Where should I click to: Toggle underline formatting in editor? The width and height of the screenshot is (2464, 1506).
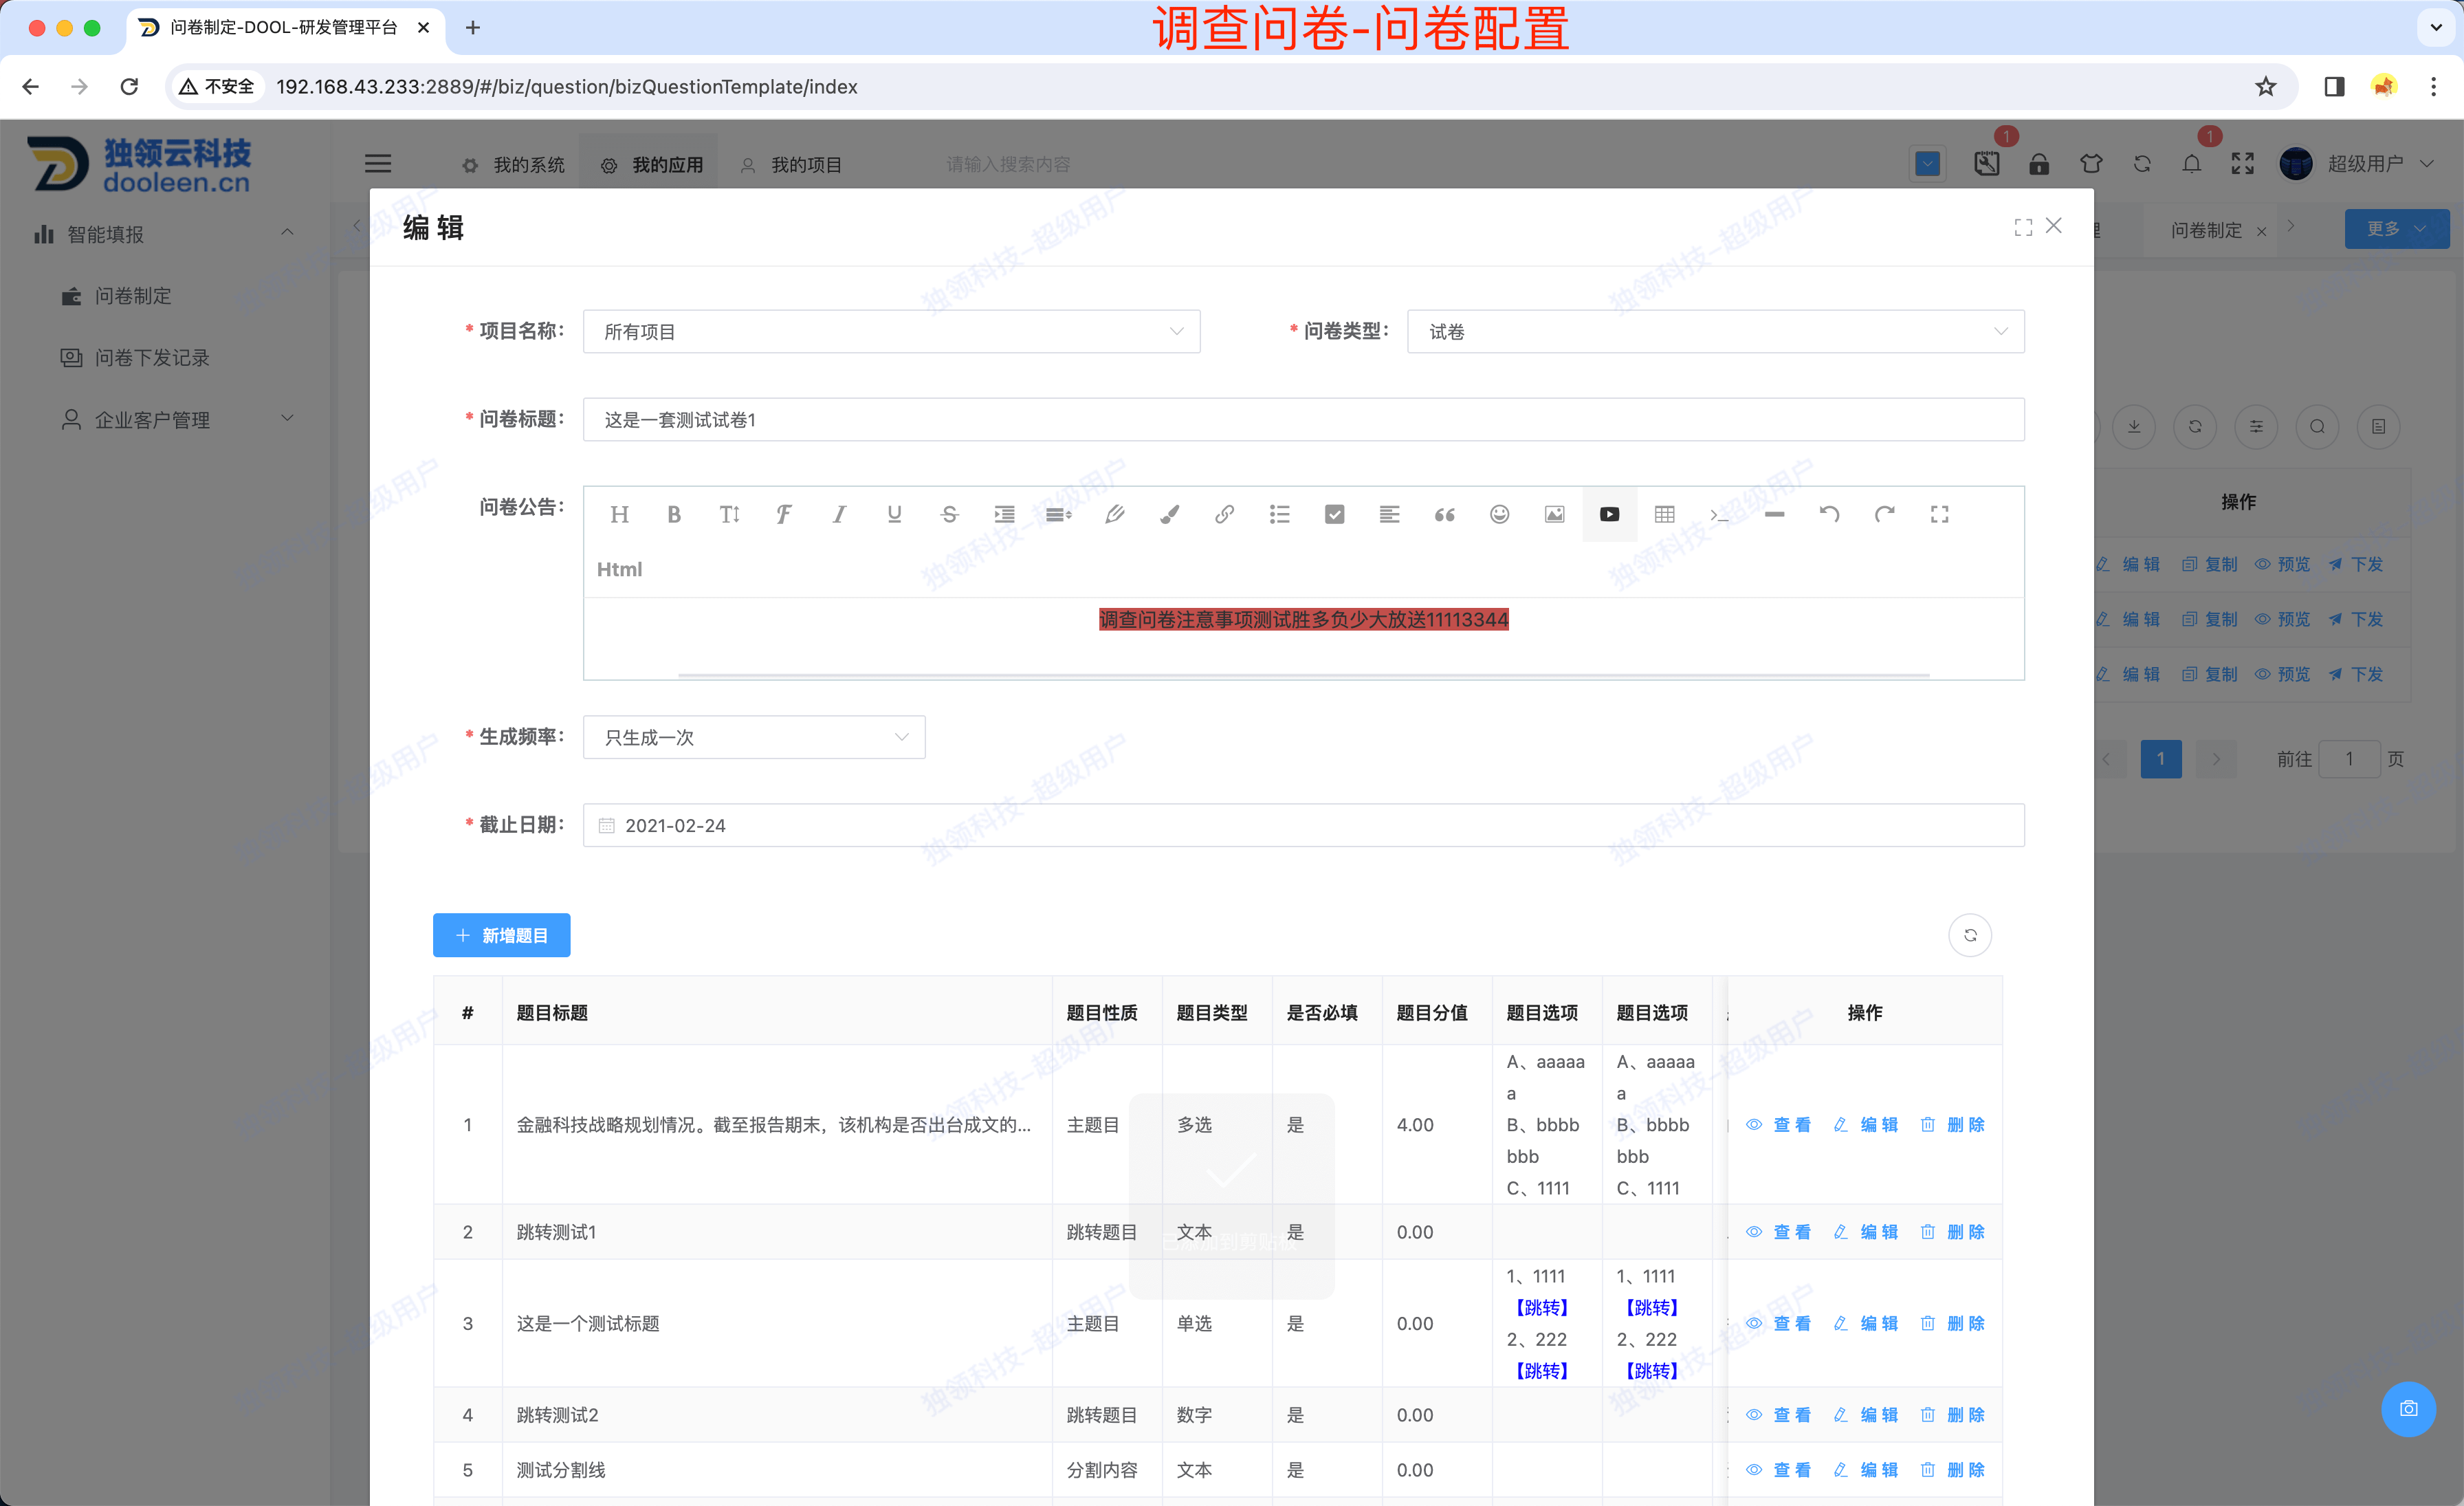click(894, 514)
